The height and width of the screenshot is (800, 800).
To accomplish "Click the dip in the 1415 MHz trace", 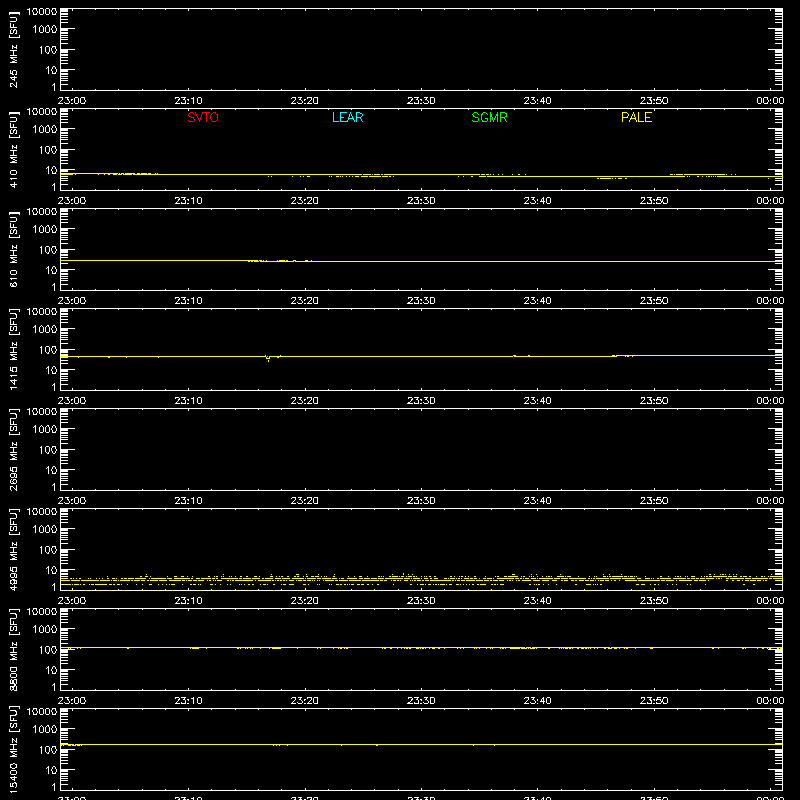I will pyautogui.click(x=268, y=358).
